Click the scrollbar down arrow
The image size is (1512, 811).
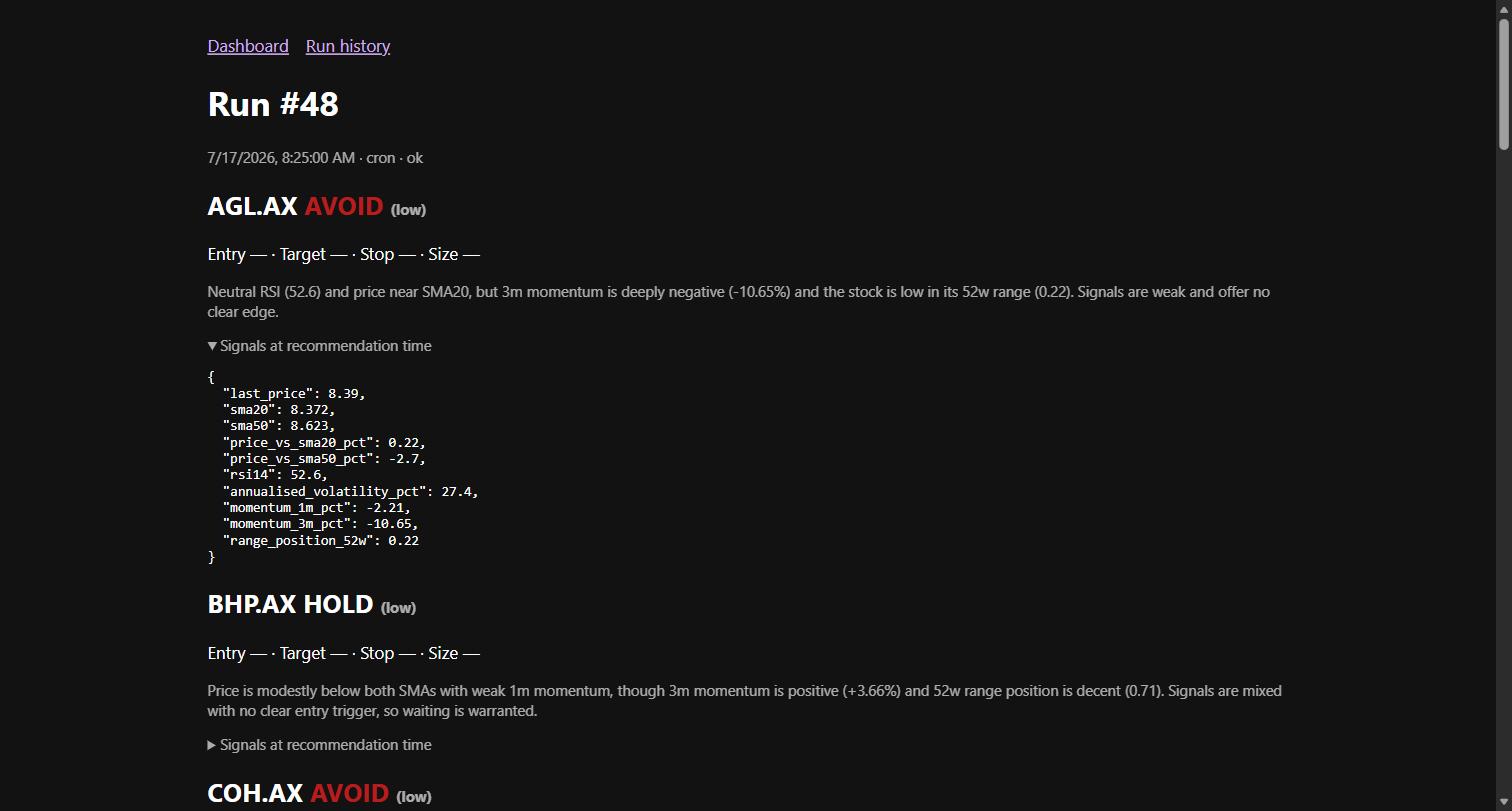click(x=1503, y=803)
